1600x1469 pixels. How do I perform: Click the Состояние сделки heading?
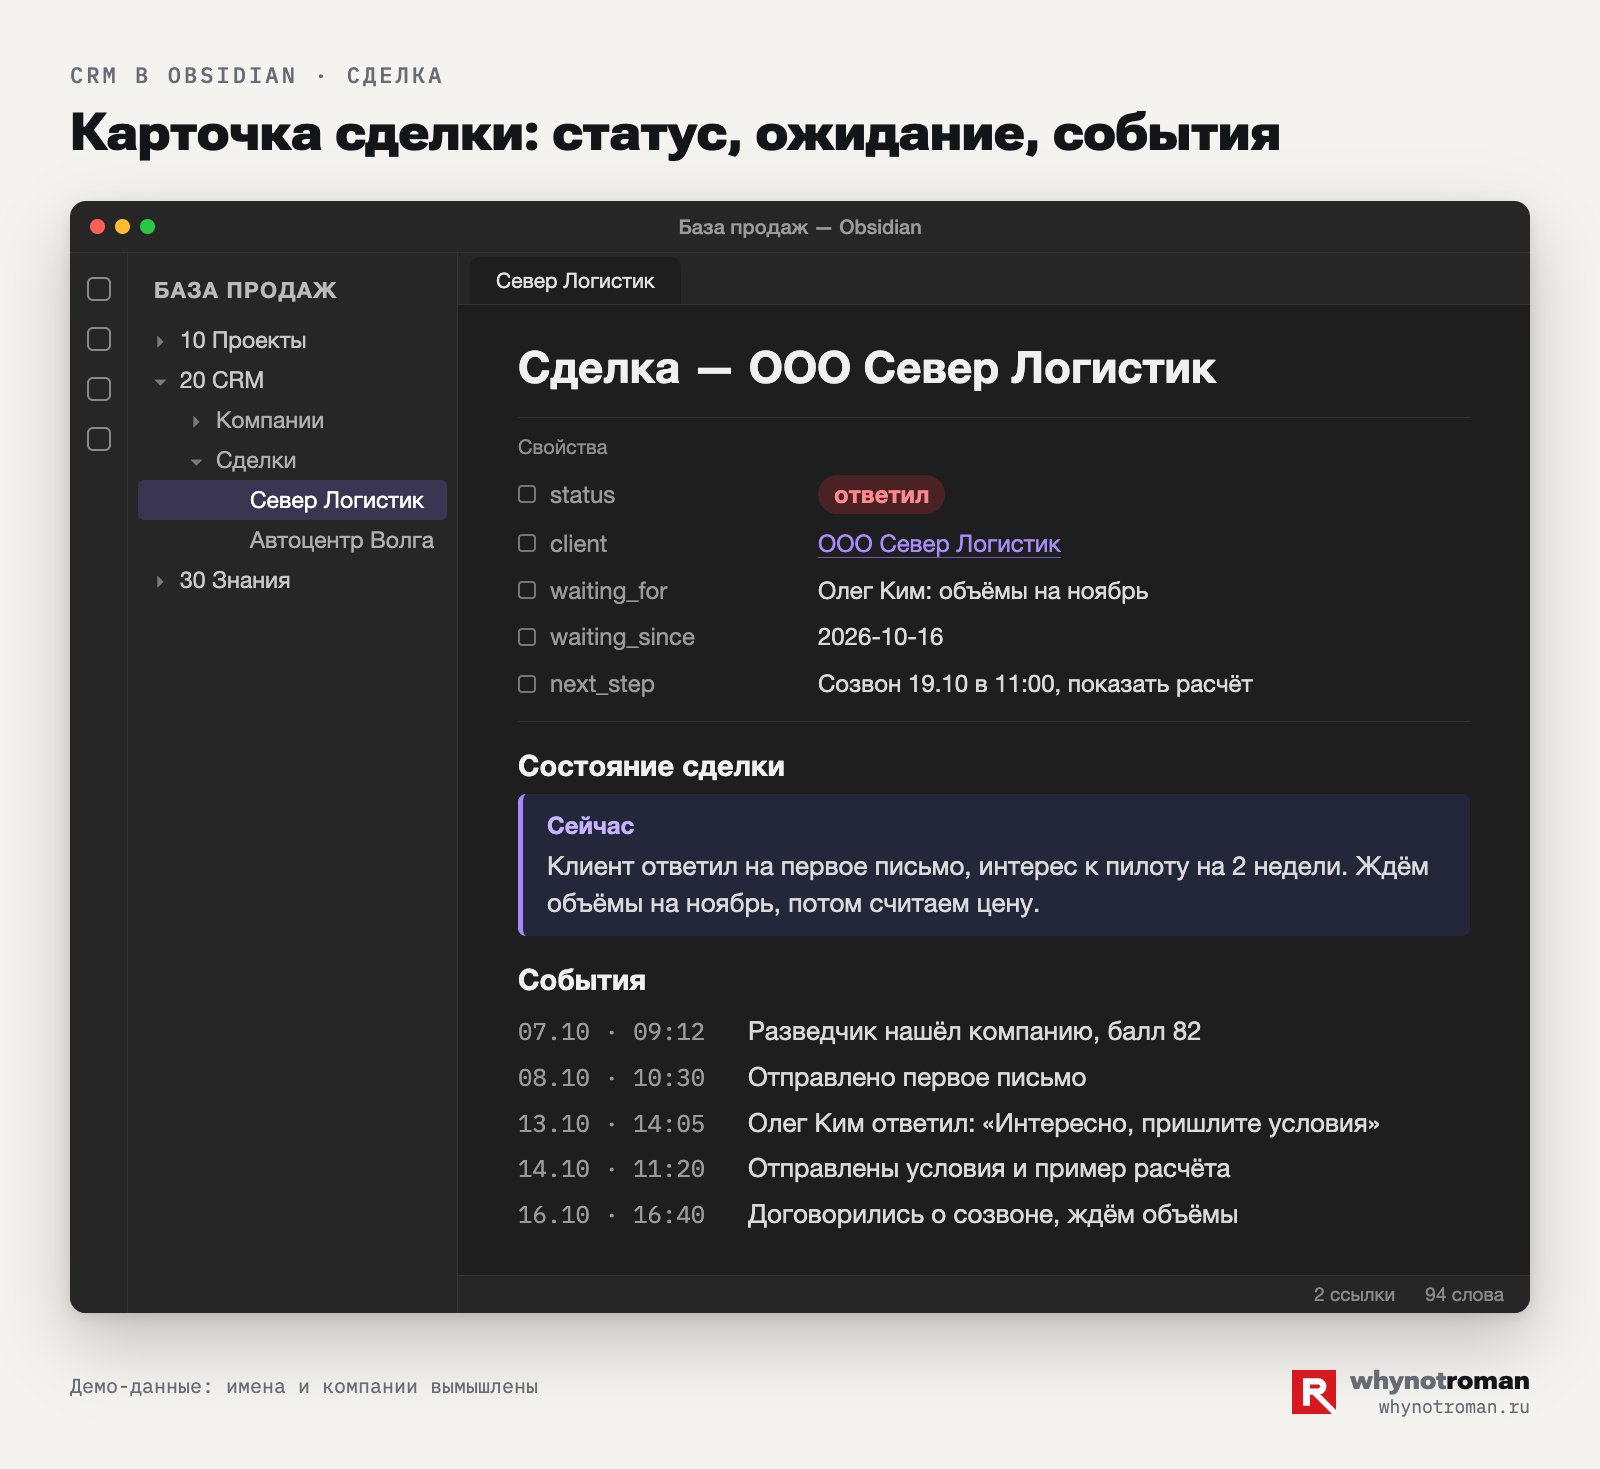(651, 766)
